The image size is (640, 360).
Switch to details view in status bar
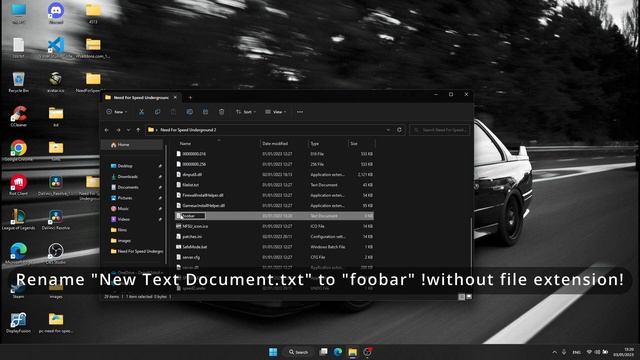coord(462,297)
